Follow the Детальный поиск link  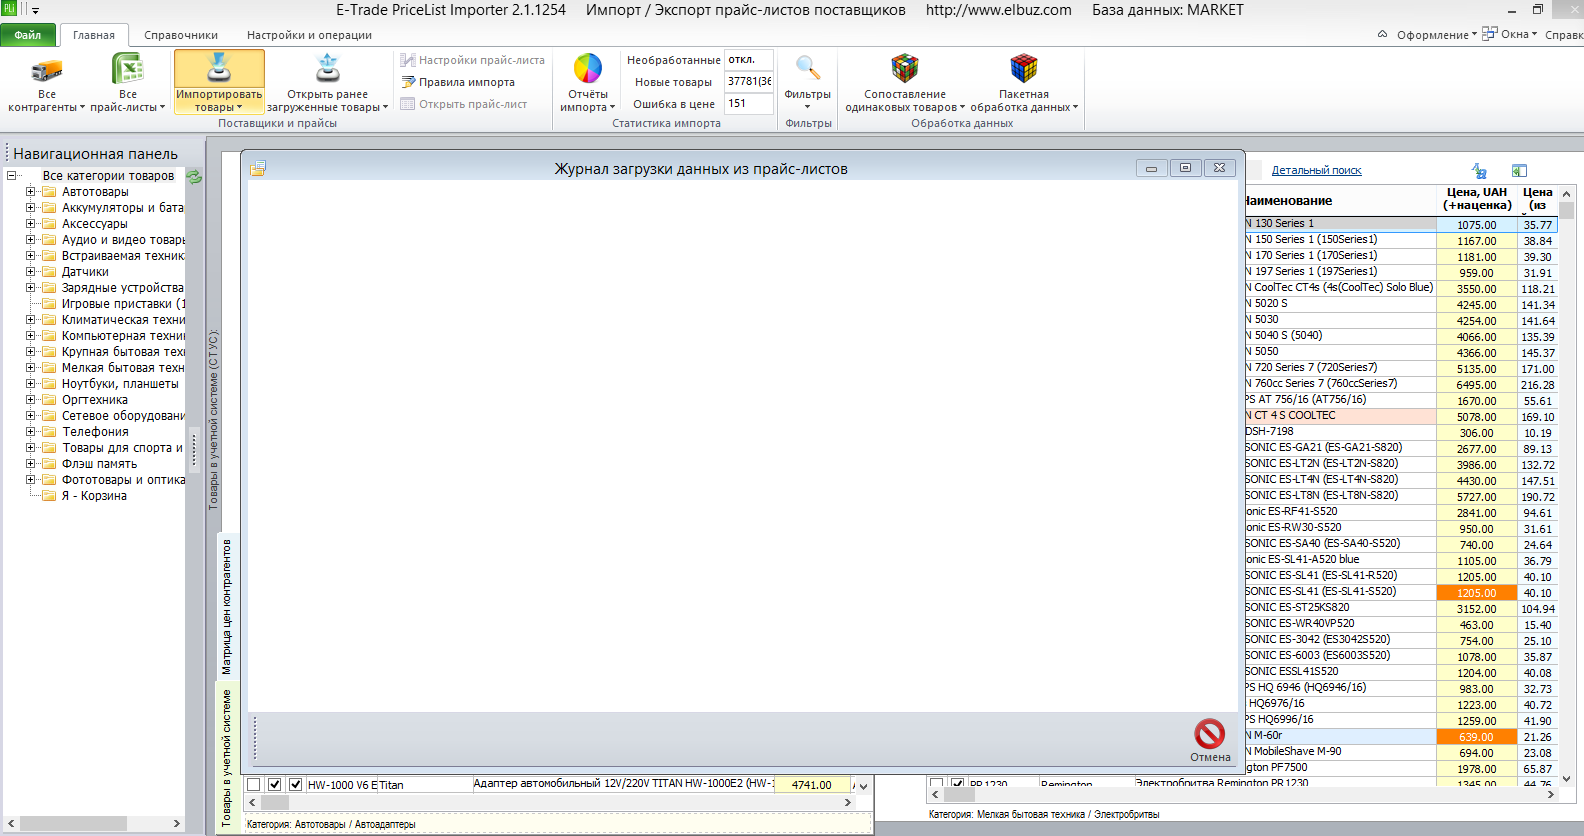[1316, 170]
